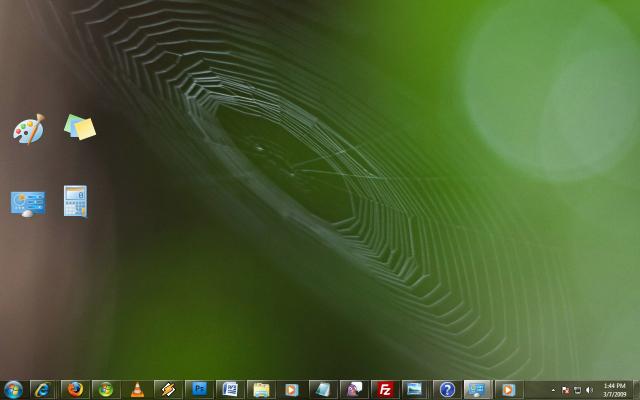The width and height of the screenshot is (640, 400).
Task: Open the Sticky Notes desktop icon
Action: point(79,127)
